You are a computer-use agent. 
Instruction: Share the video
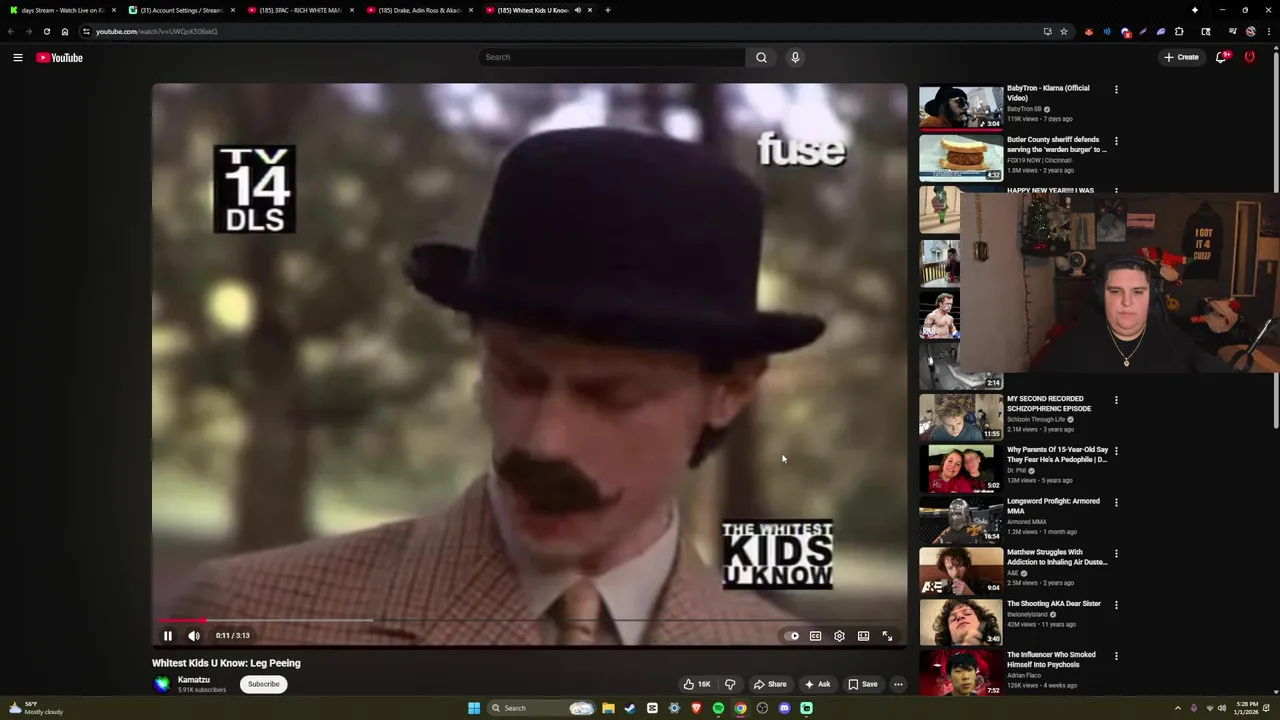tap(769, 685)
